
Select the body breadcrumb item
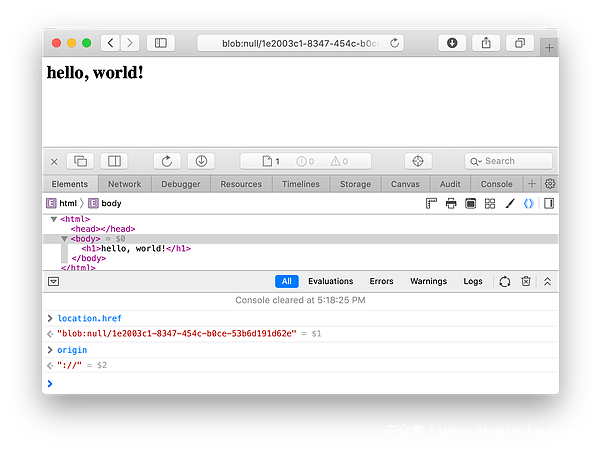(105, 203)
